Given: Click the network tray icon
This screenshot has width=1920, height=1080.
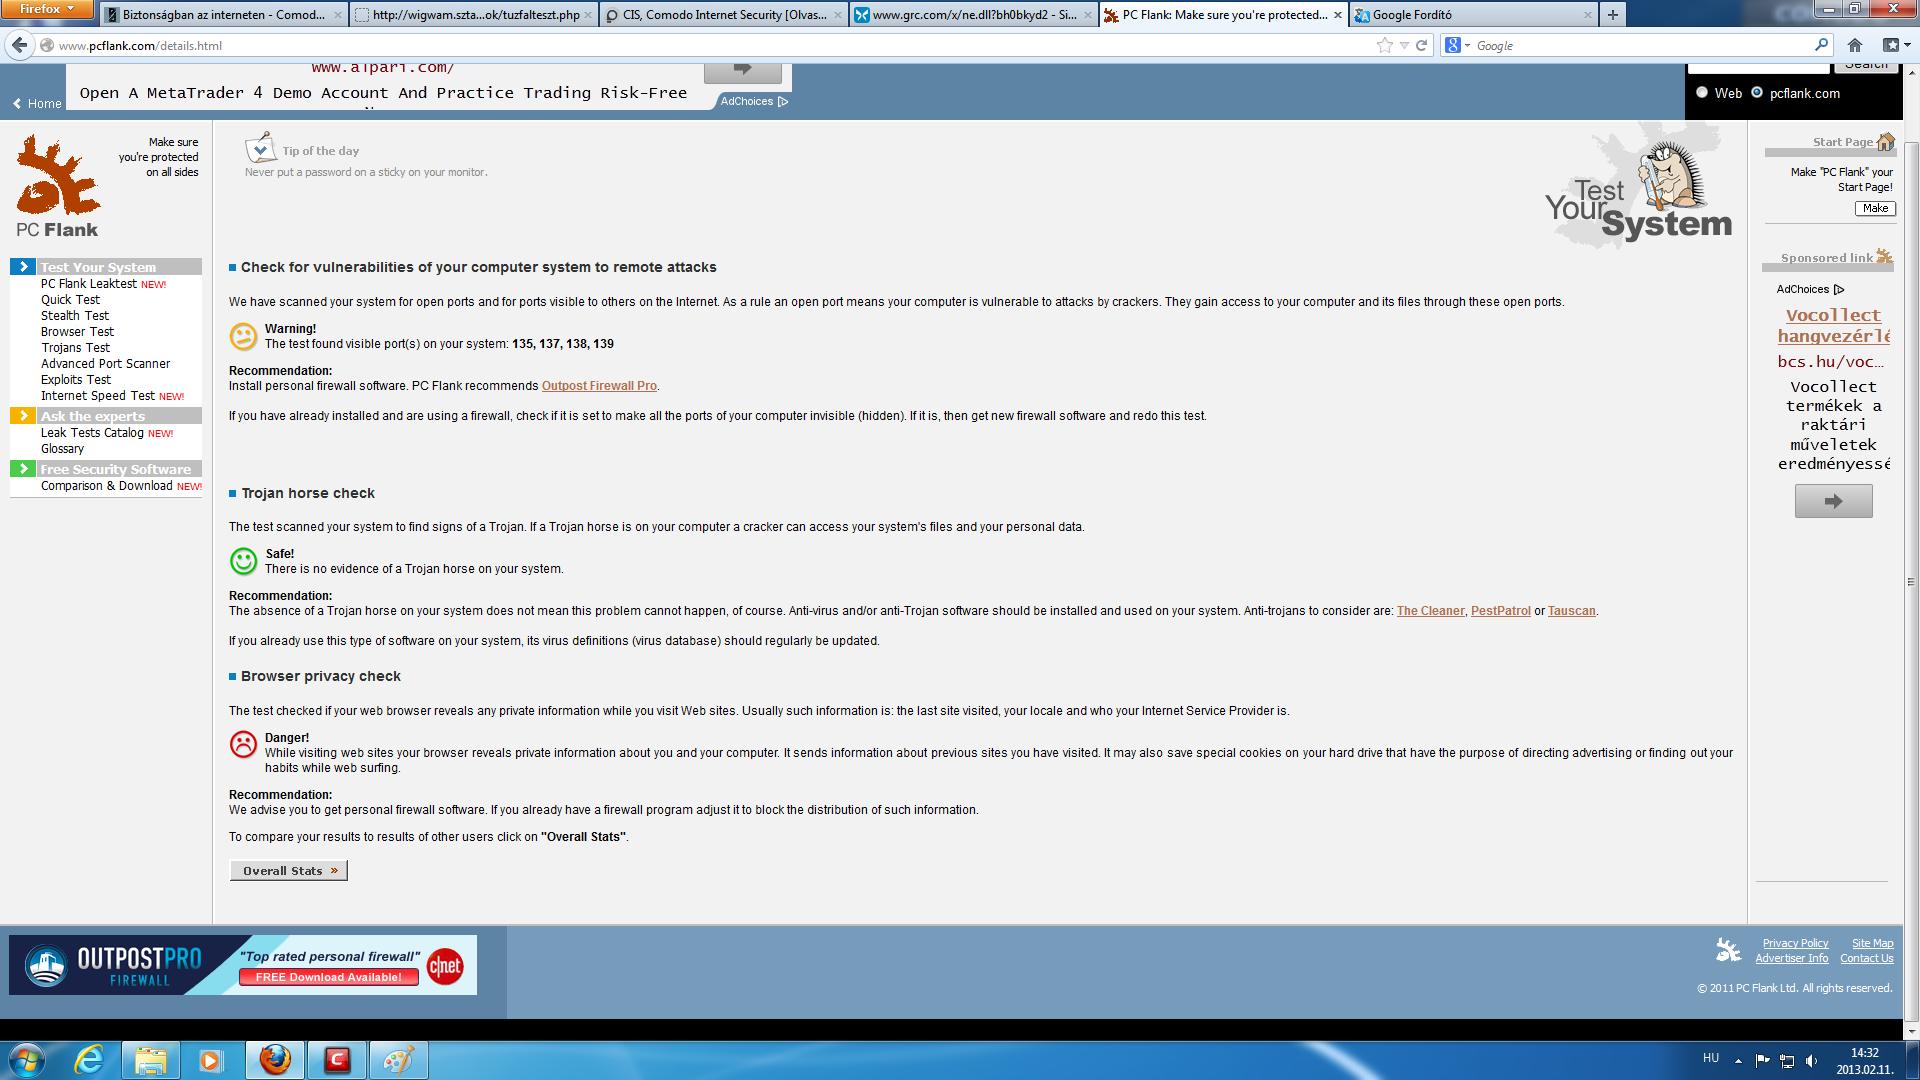Looking at the screenshot, I should pos(1786,1061).
